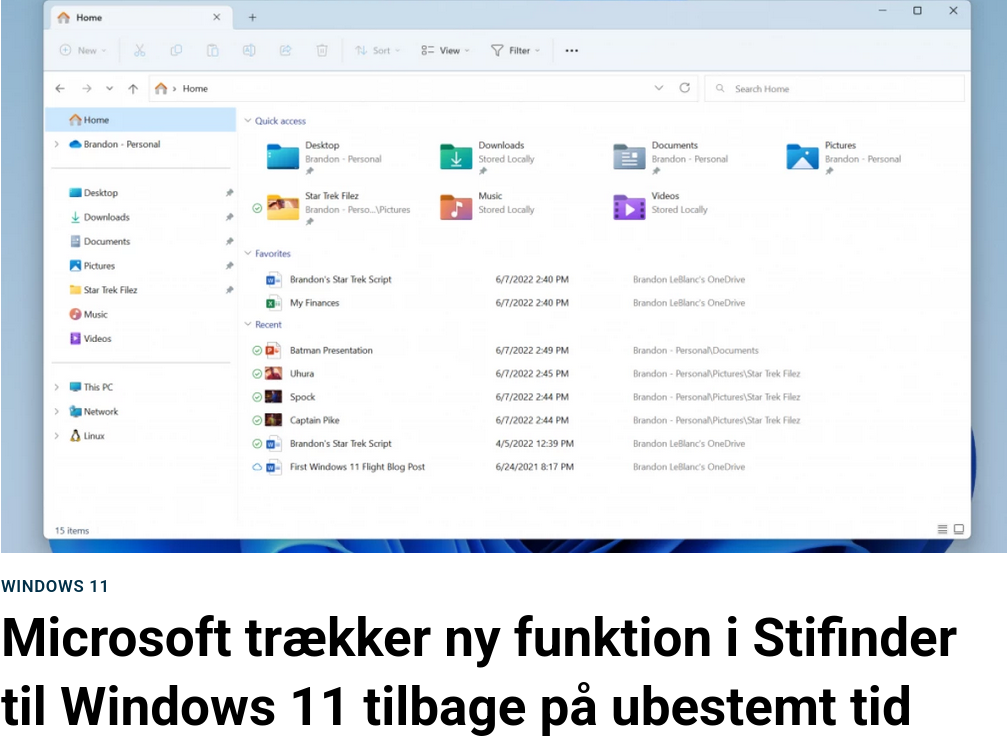Click the Cut scissors icon in toolbar
Viewport: 1007px width, 736px height.
[x=139, y=50]
